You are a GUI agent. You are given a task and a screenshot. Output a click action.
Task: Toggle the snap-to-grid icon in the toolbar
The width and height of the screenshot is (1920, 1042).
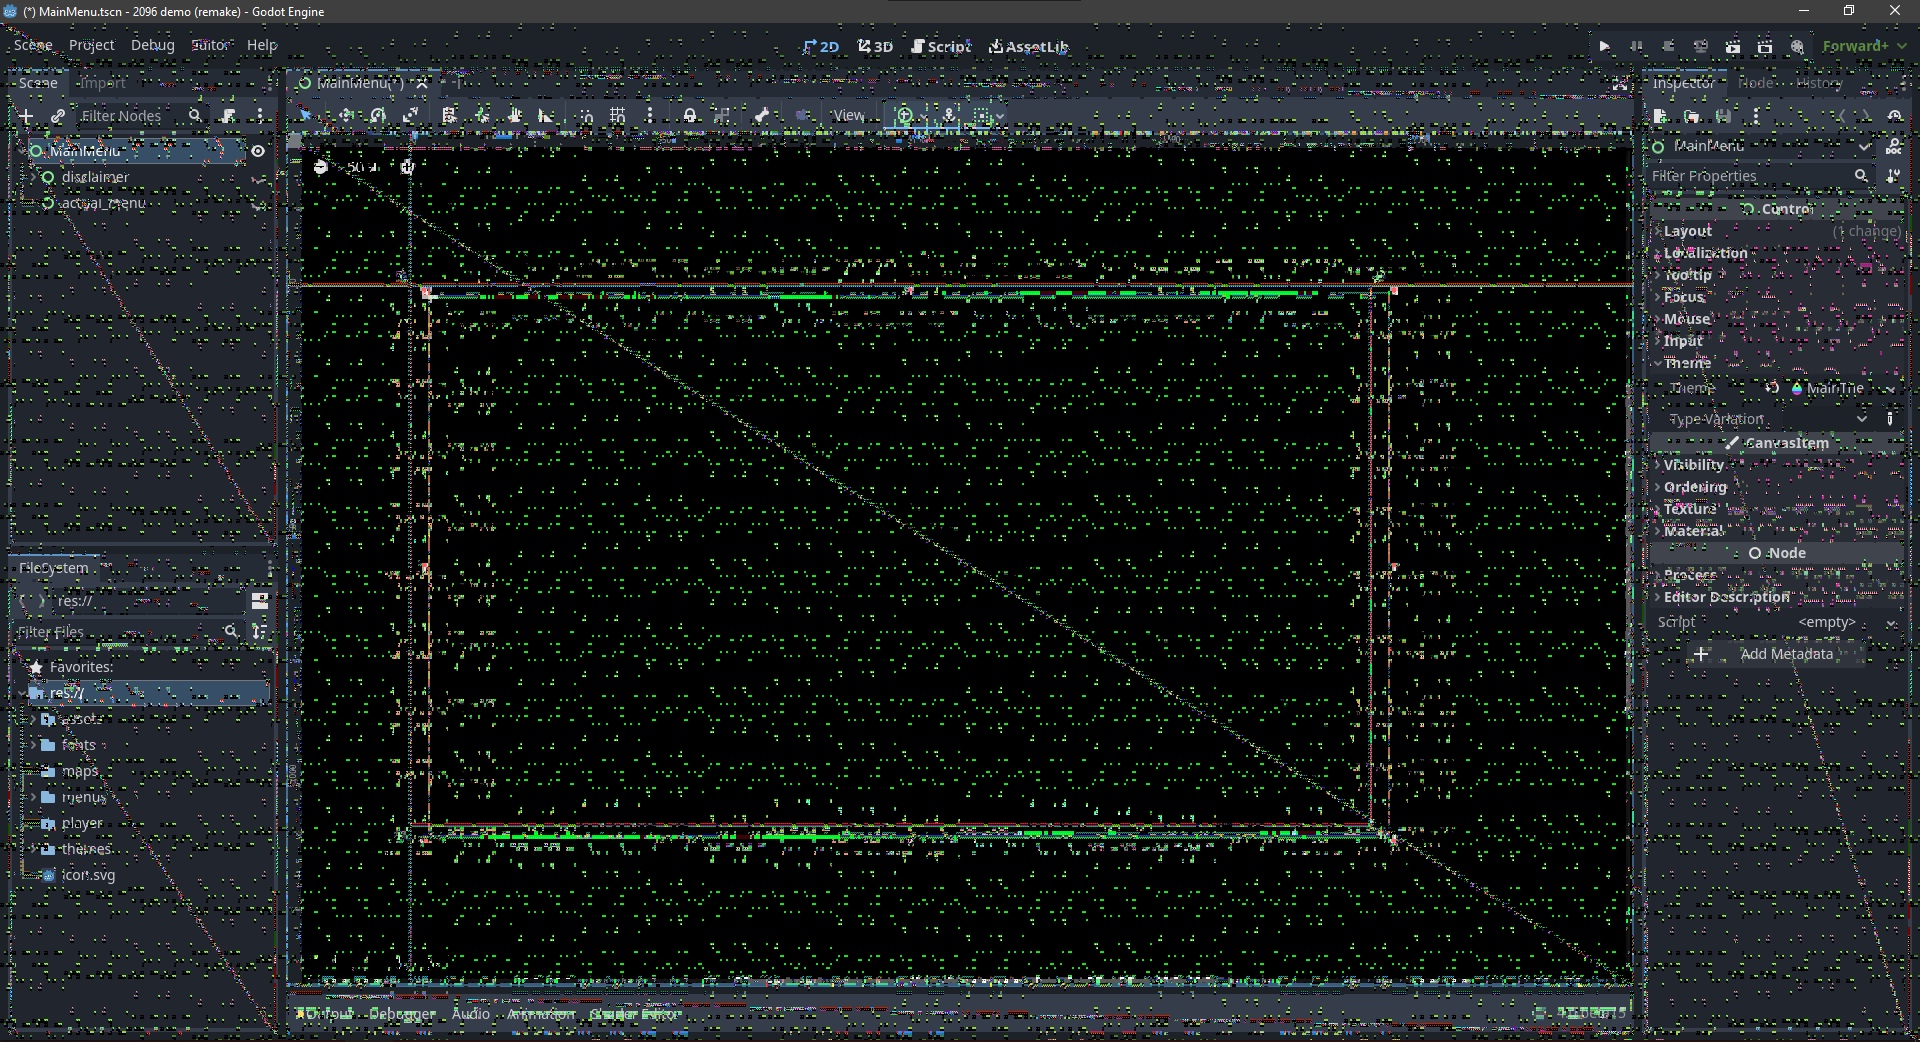coord(618,115)
